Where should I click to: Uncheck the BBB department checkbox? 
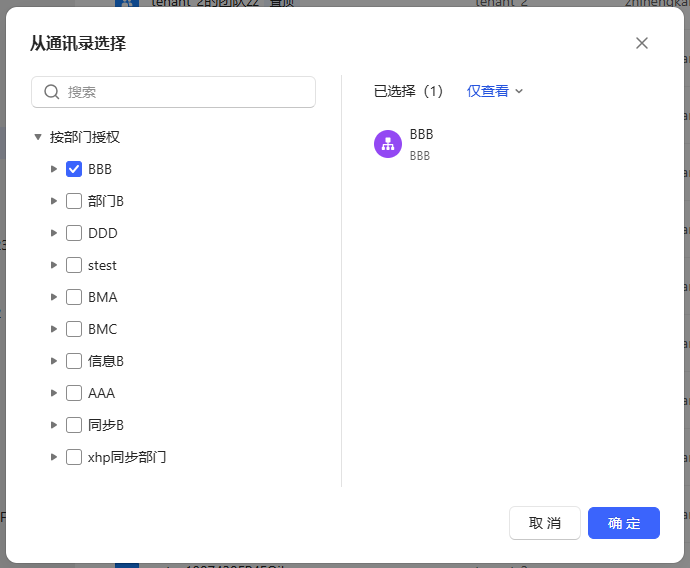tap(74, 169)
